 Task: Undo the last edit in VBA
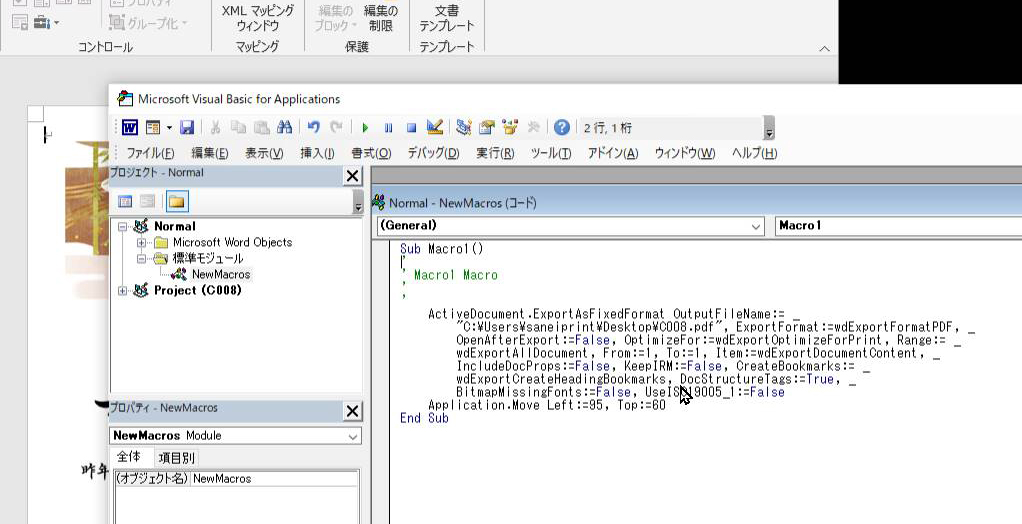[x=314, y=128]
